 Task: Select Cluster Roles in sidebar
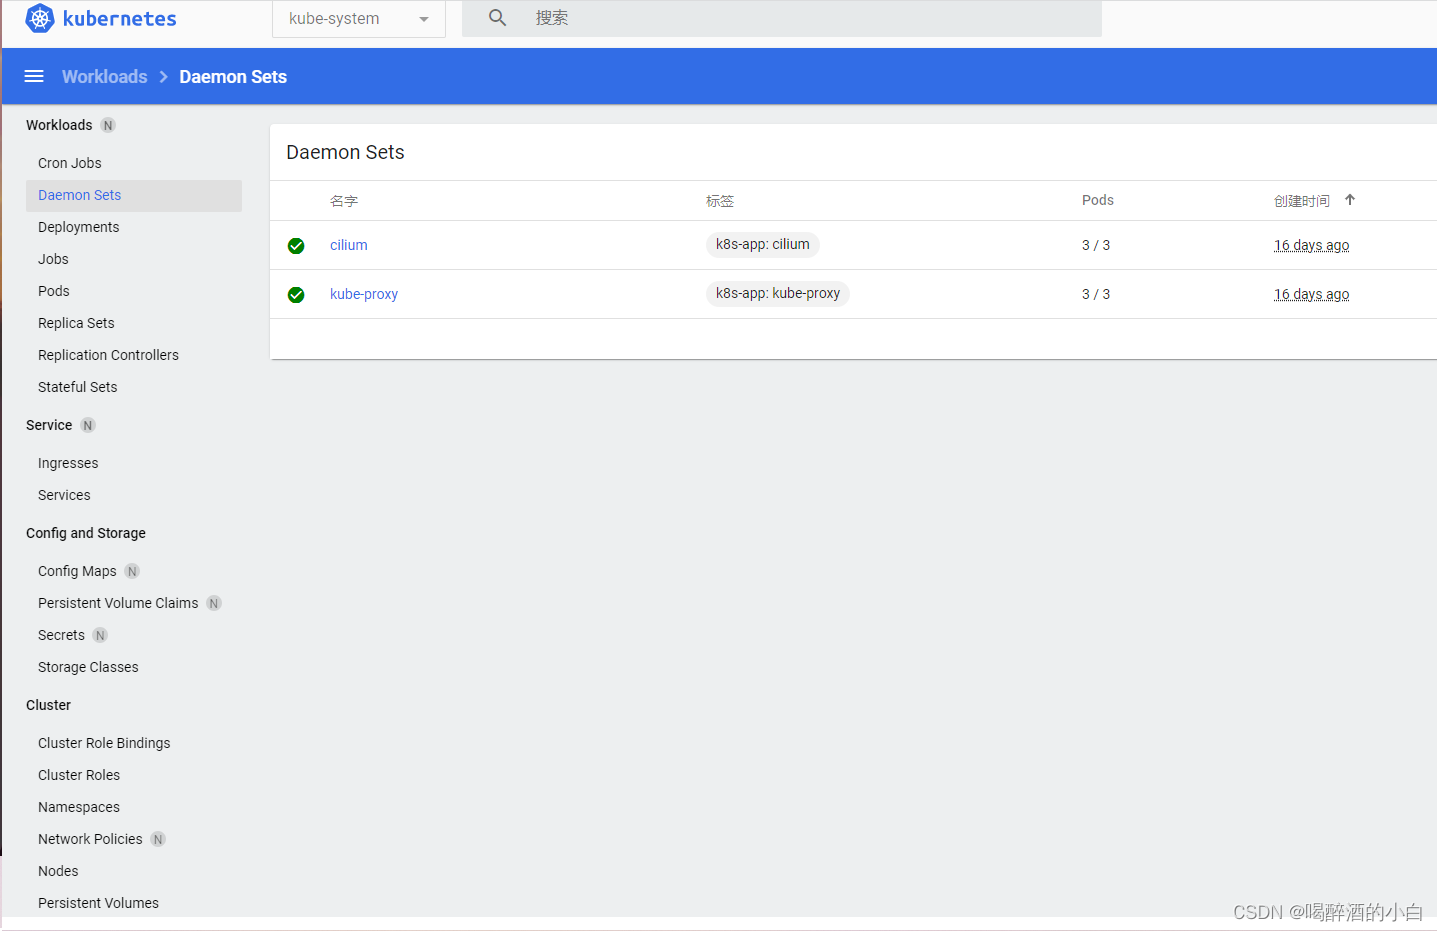[79, 775]
